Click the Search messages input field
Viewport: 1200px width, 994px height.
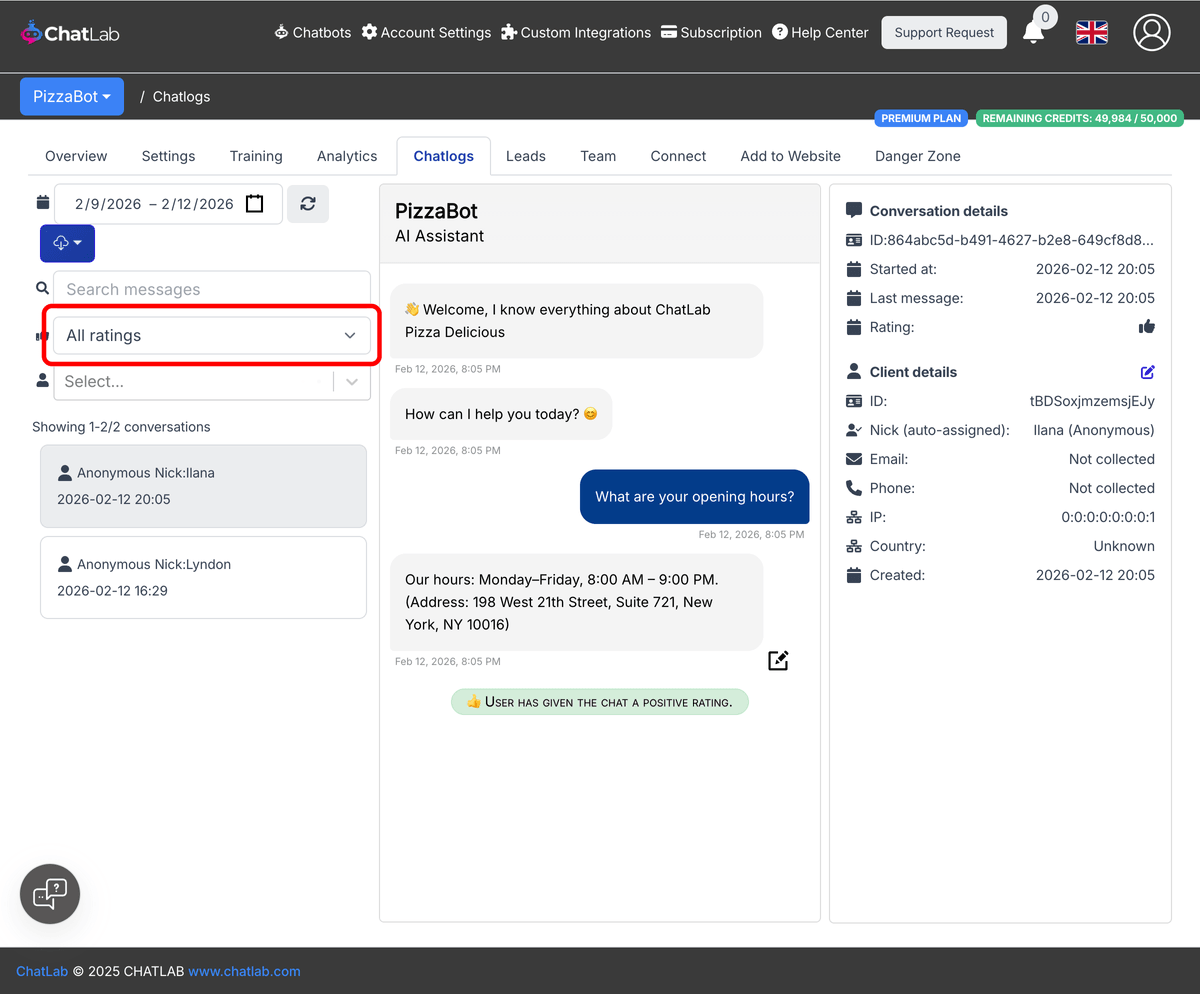211,290
